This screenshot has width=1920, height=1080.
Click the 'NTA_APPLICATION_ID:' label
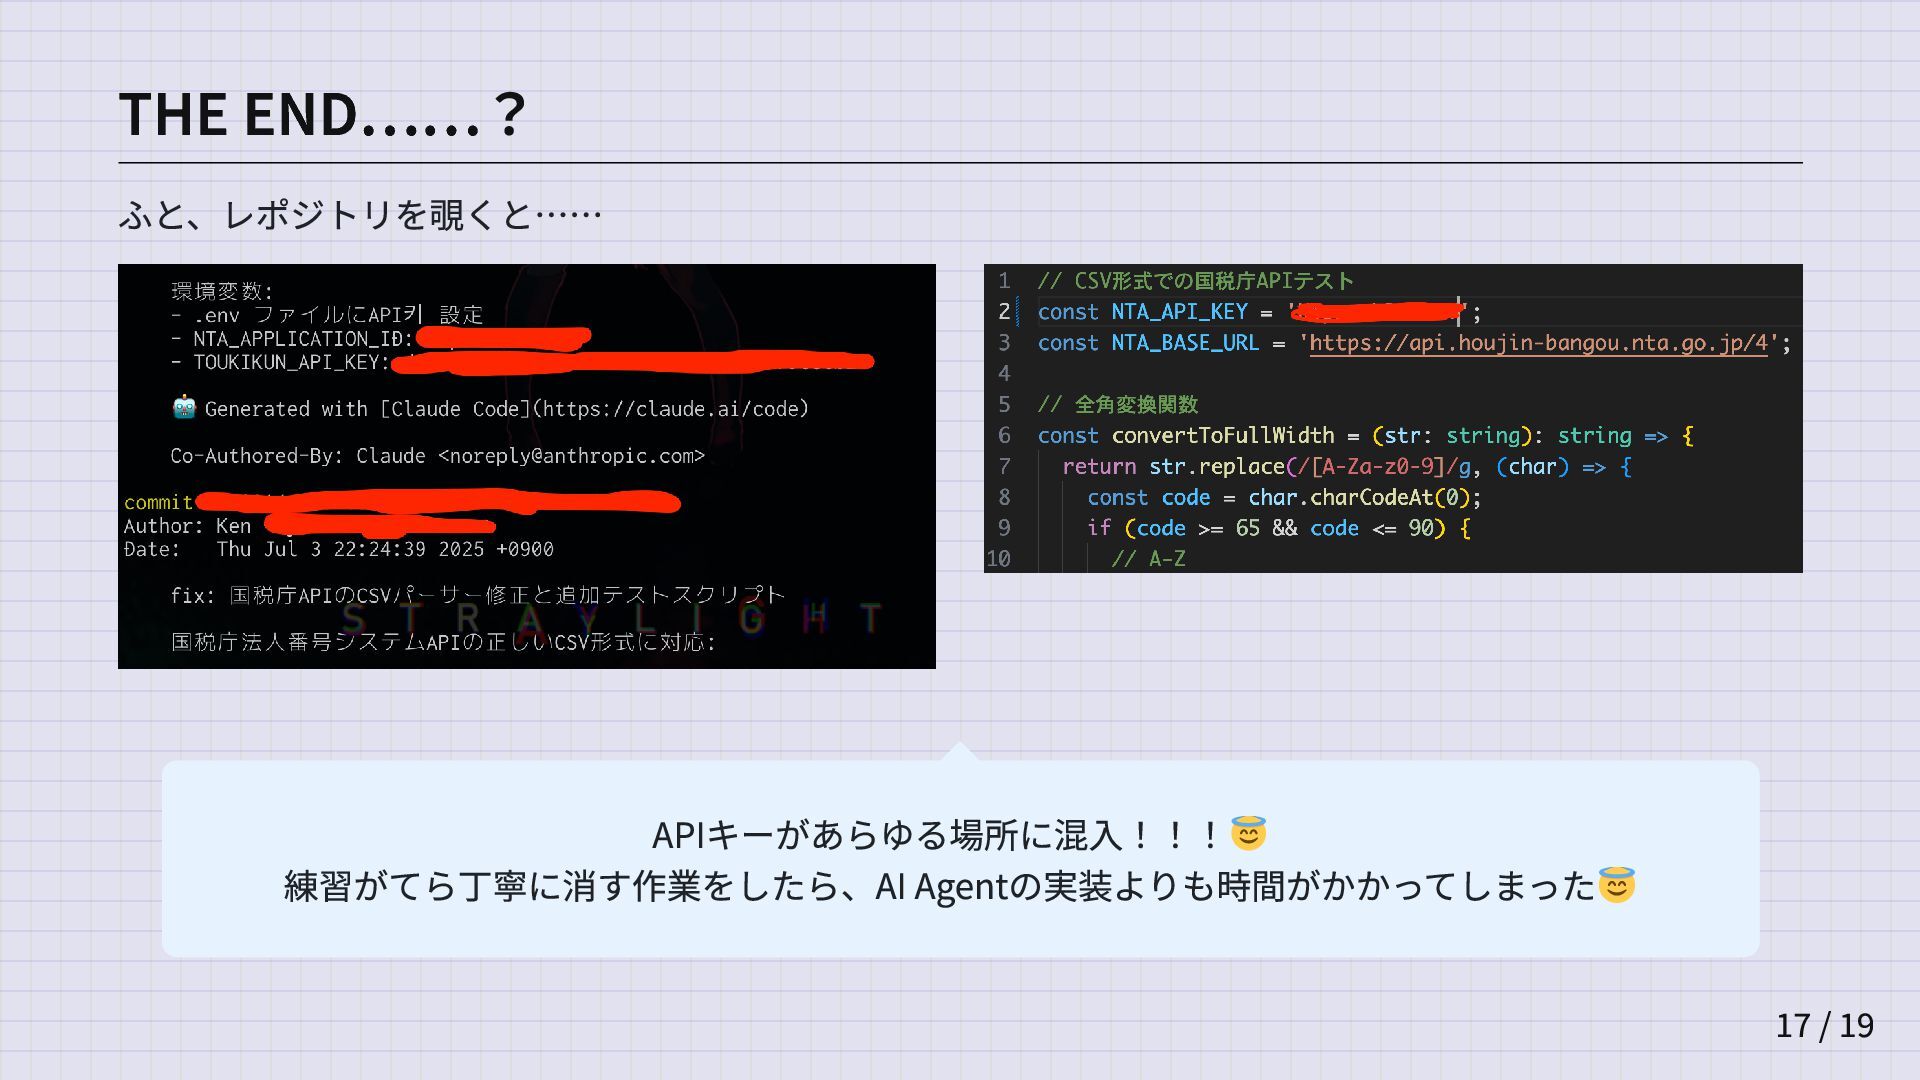pos(303,339)
